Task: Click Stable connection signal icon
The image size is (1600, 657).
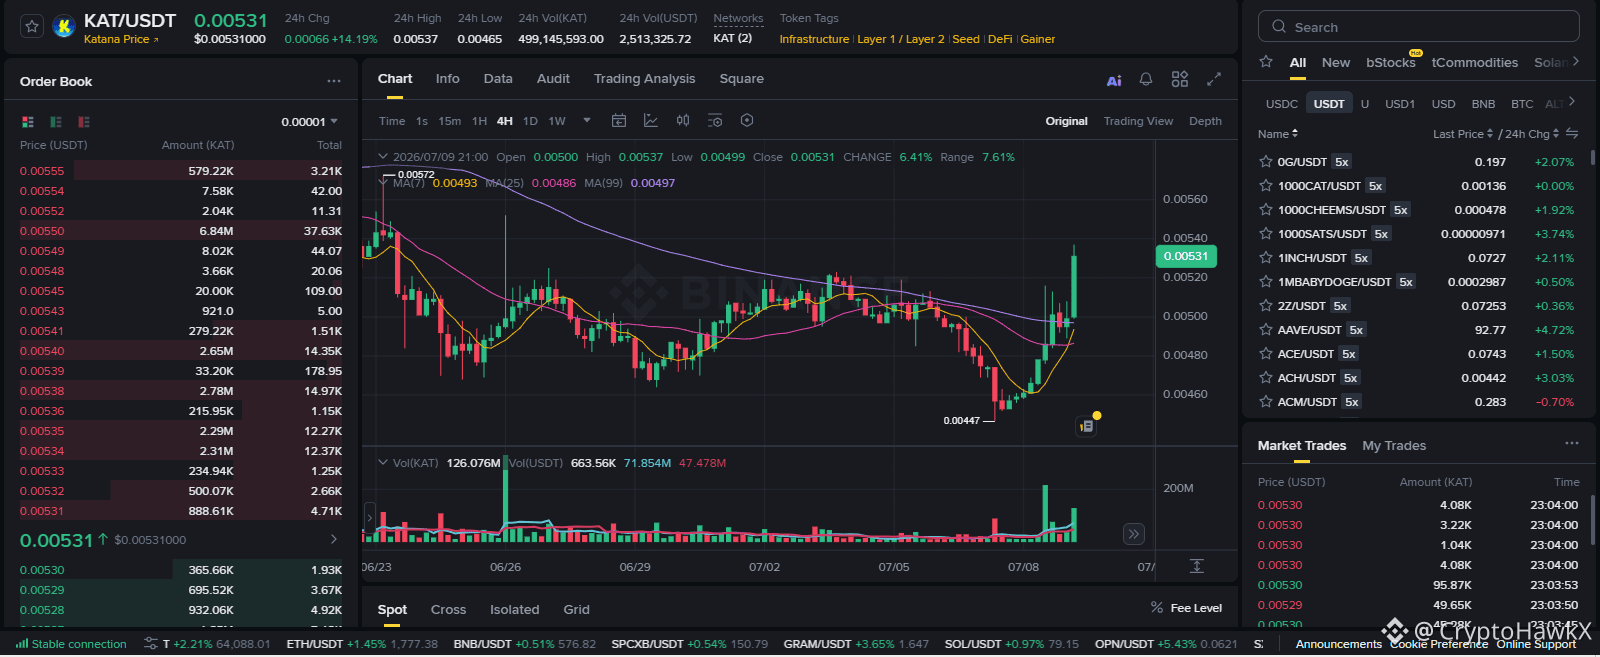Action: coord(22,644)
